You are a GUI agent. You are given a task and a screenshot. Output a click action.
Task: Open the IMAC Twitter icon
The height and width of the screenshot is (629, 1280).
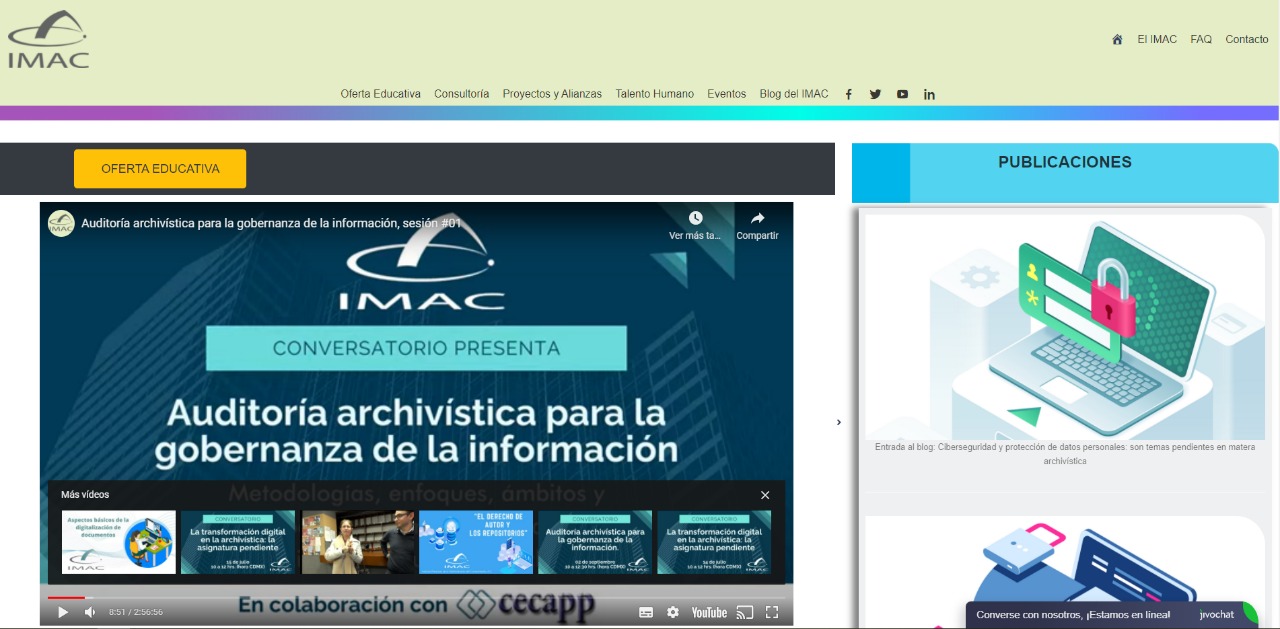875,94
